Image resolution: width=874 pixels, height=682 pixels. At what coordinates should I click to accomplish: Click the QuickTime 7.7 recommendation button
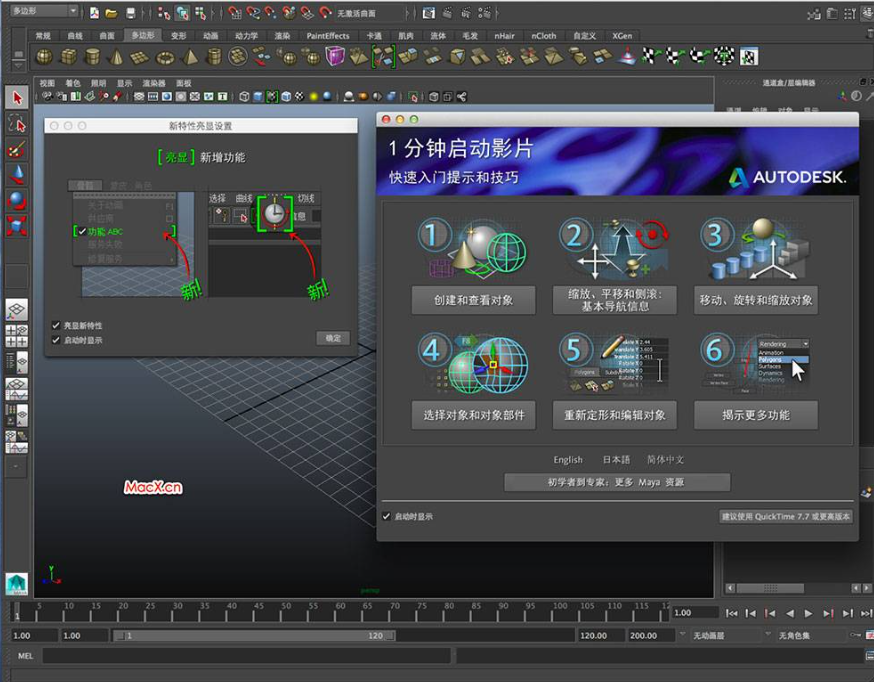(x=786, y=517)
